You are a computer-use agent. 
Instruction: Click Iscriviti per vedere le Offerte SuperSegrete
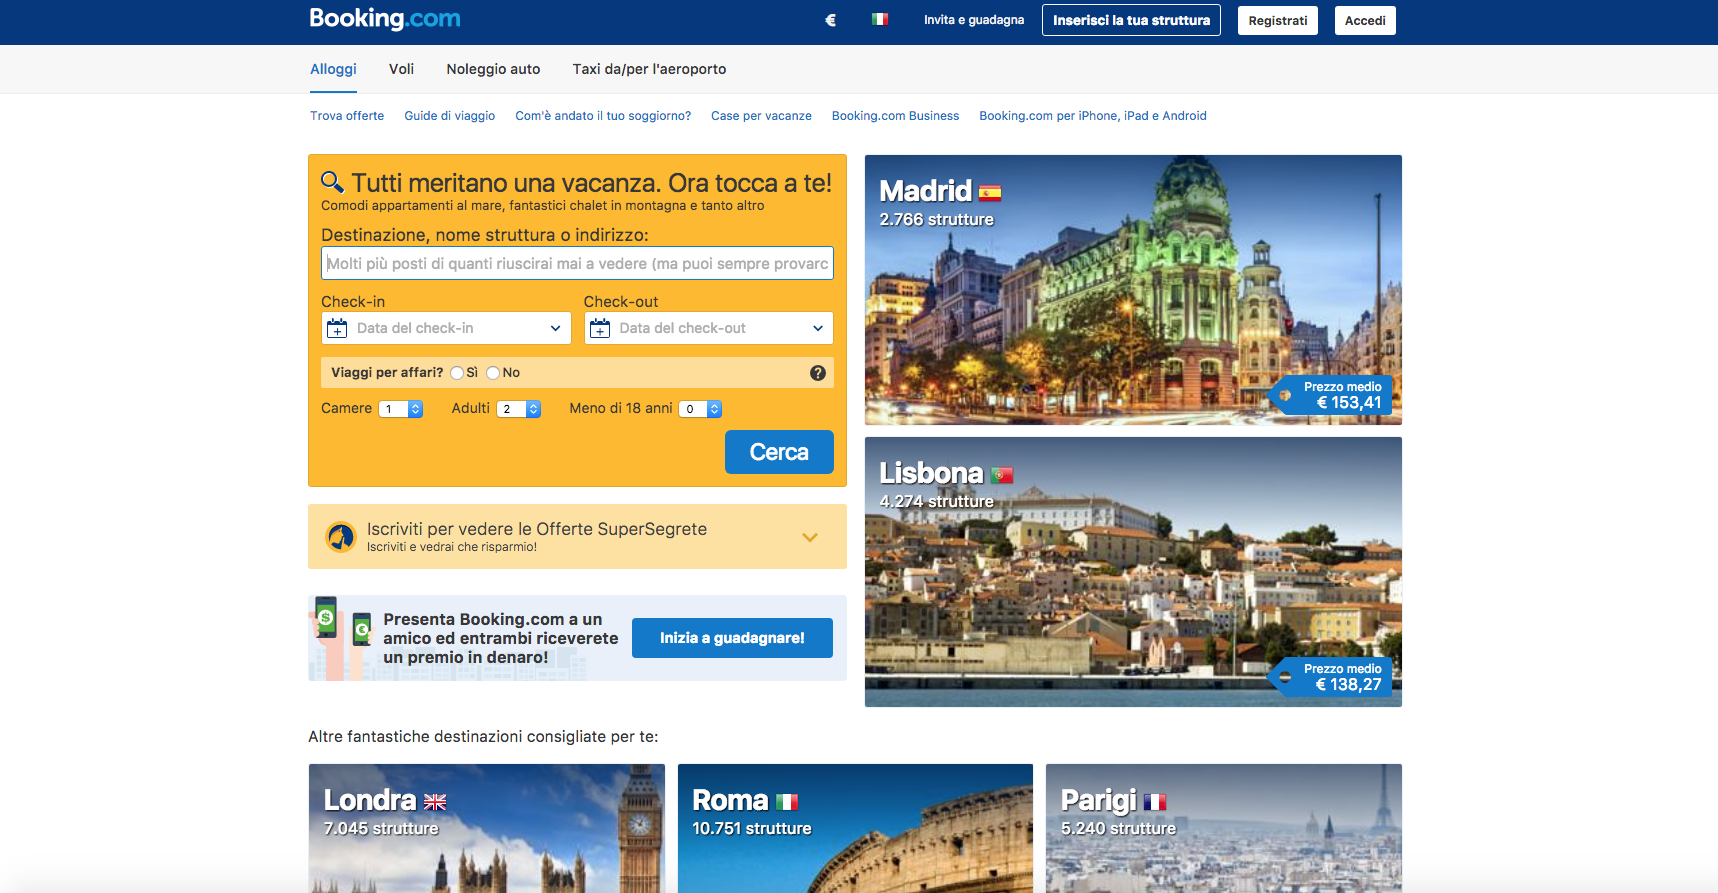click(537, 529)
